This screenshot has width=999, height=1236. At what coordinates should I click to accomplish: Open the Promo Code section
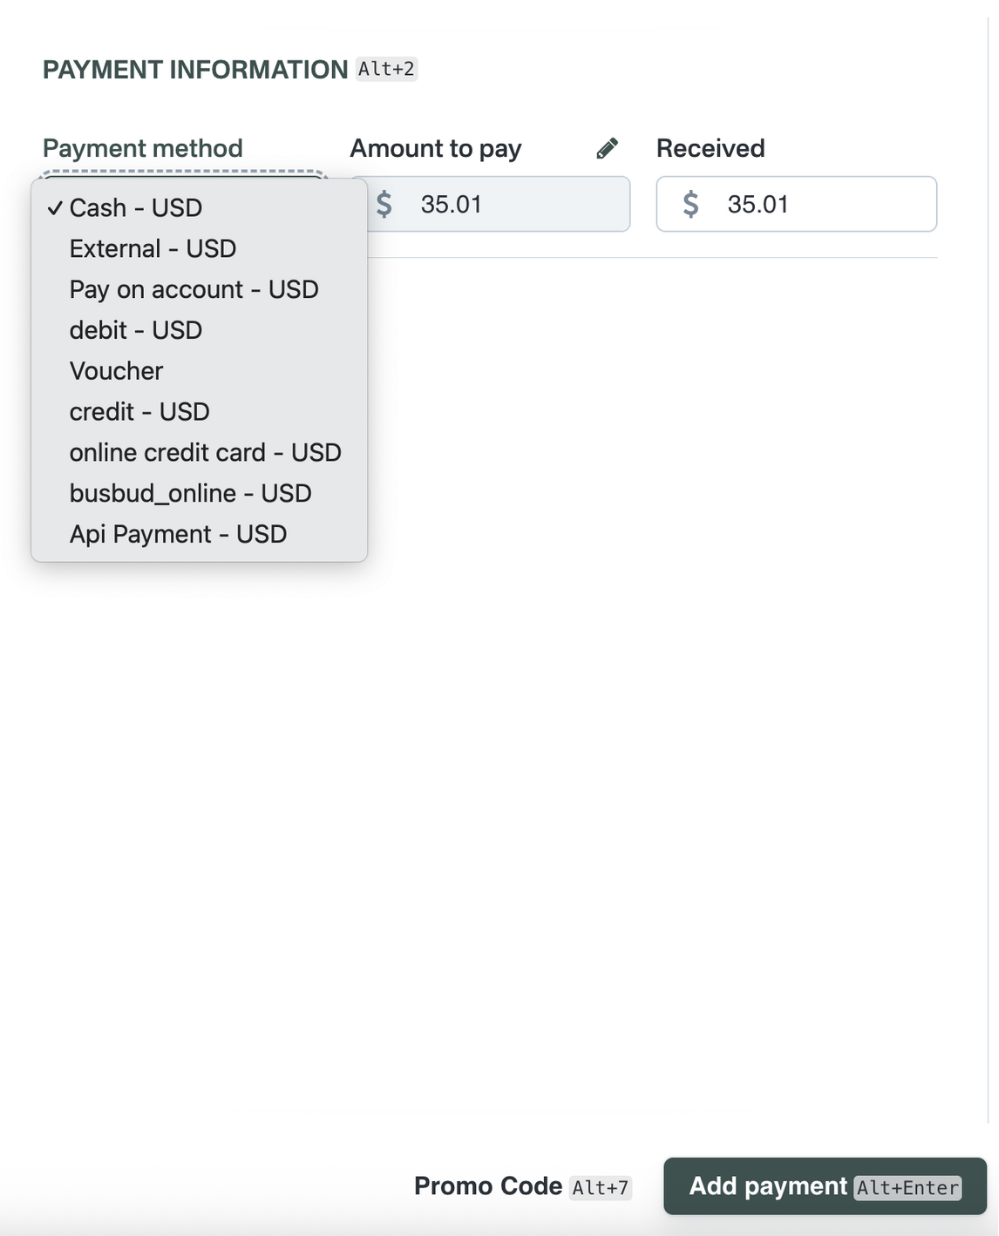488,1186
